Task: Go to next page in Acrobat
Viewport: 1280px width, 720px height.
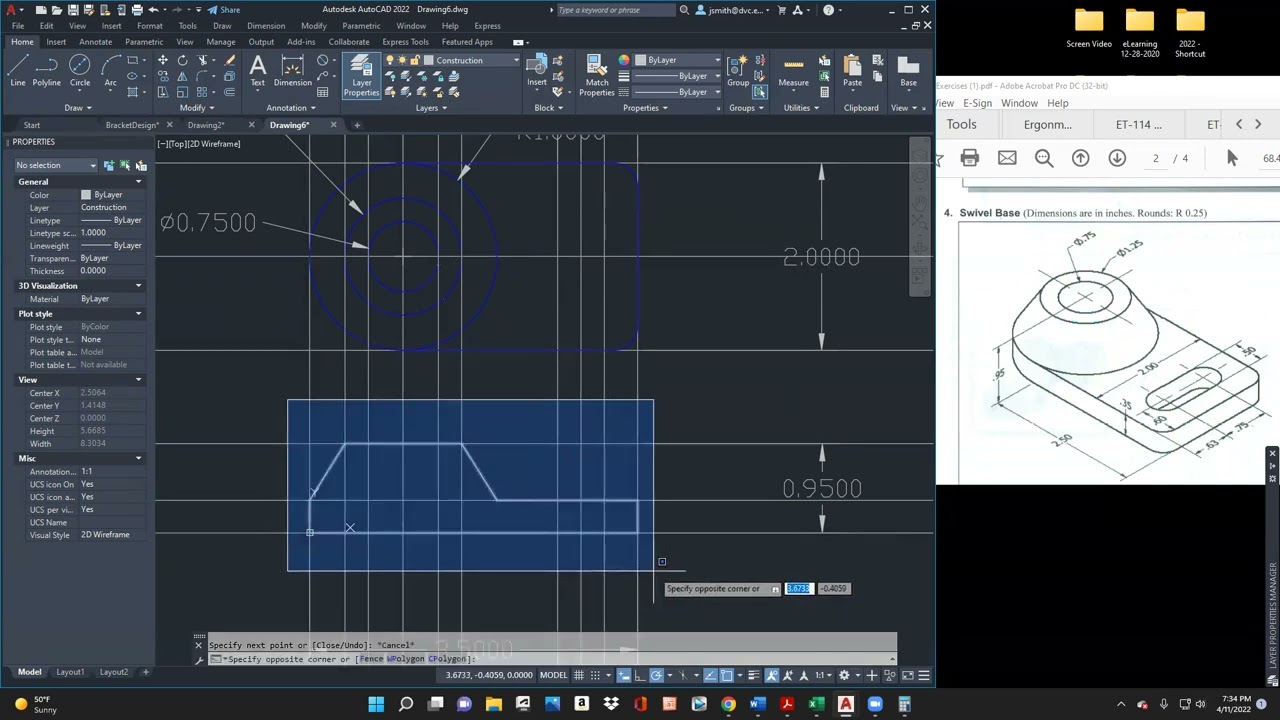Action: point(1117,158)
